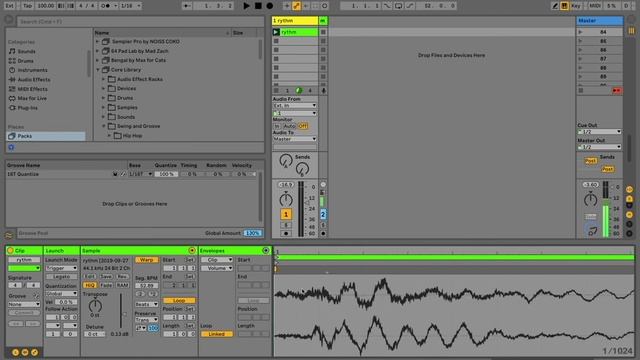
Task: Show Launch box via L circle icon
Action: (16, 352)
